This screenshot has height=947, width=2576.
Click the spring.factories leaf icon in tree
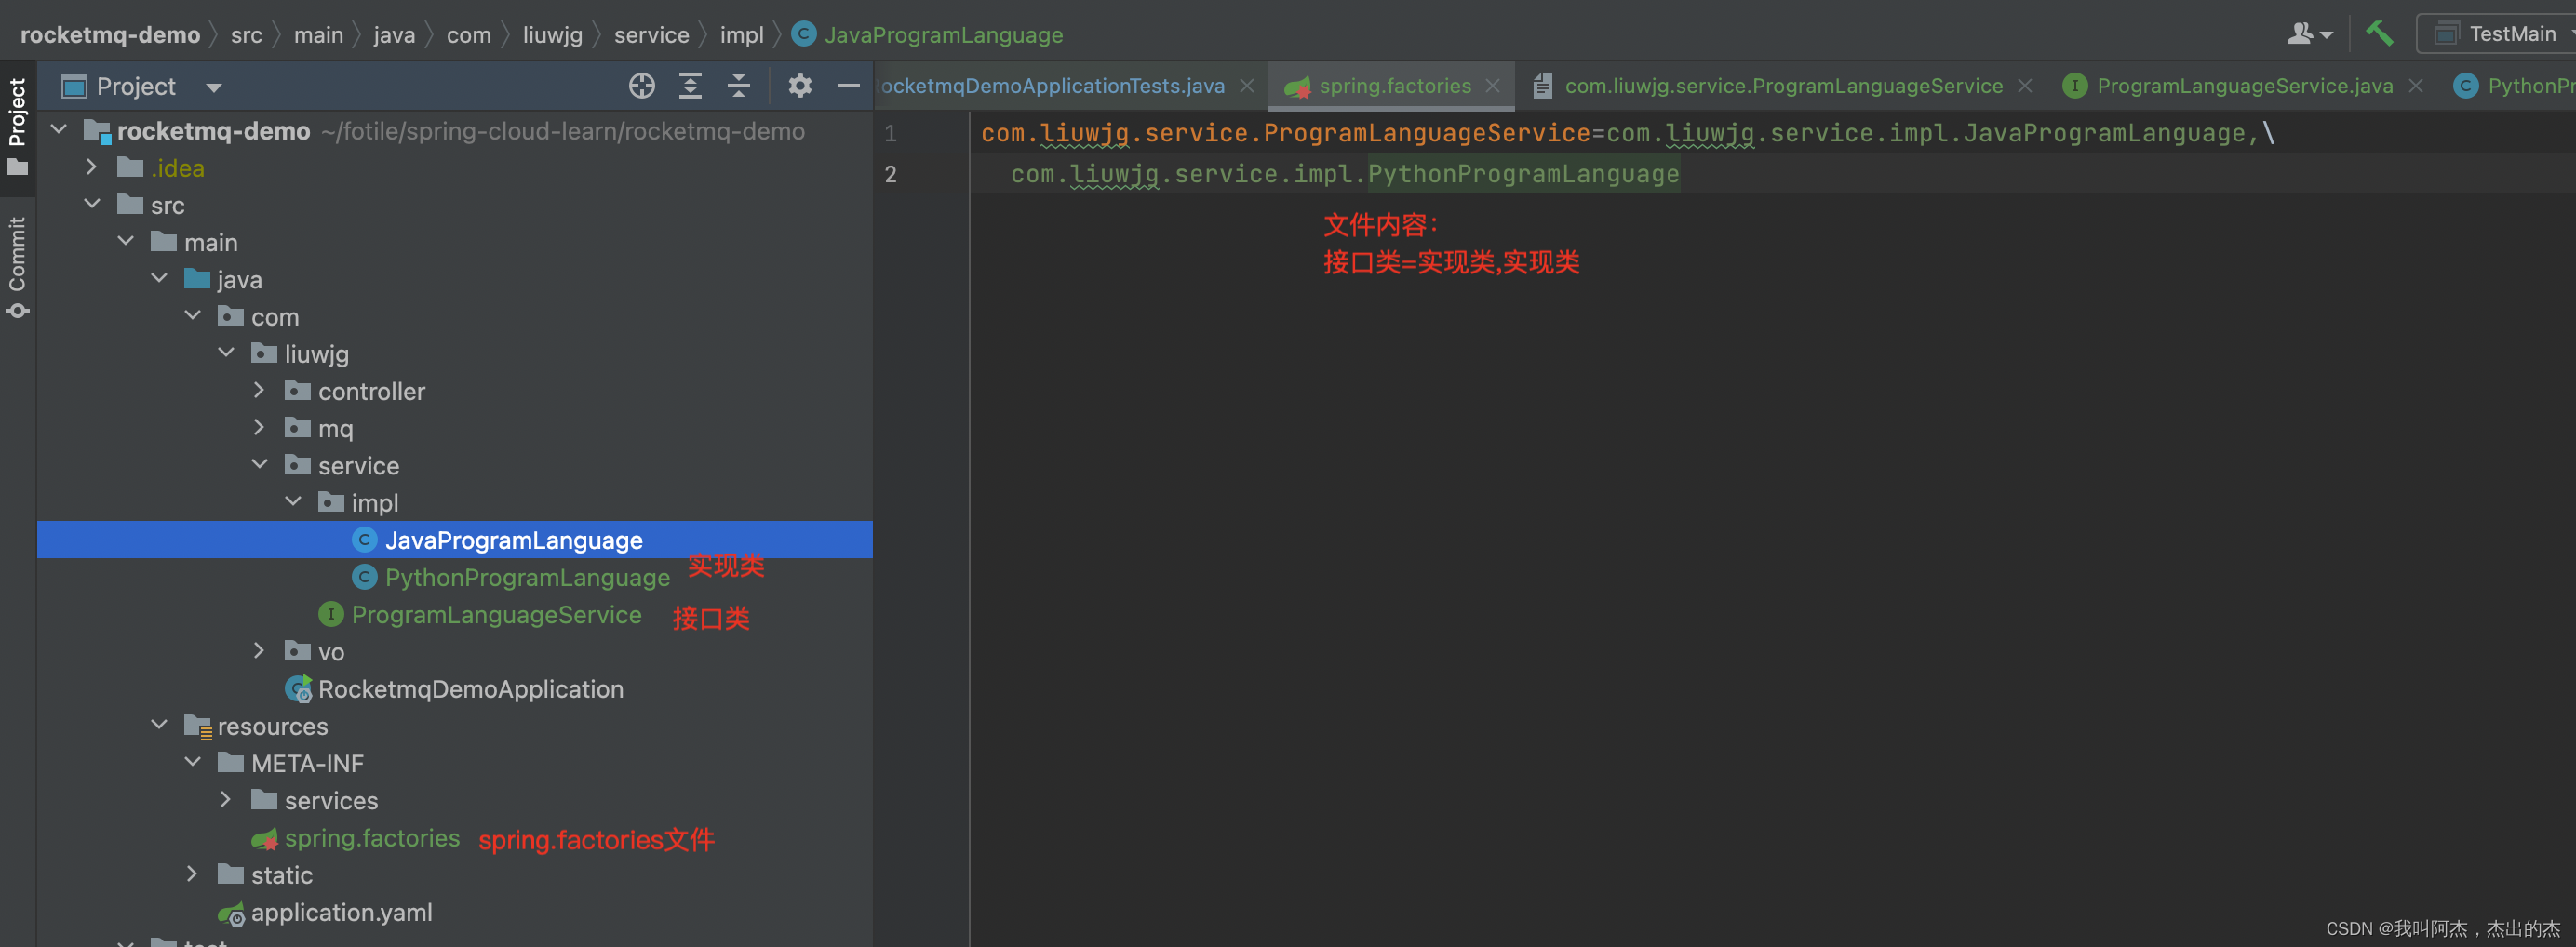[264, 839]
